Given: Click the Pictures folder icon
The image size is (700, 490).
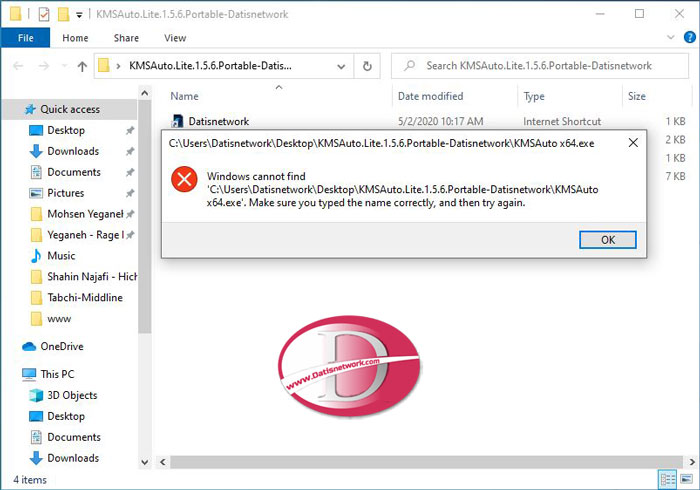Looking at the screenshot, I should tap(36, 193).
